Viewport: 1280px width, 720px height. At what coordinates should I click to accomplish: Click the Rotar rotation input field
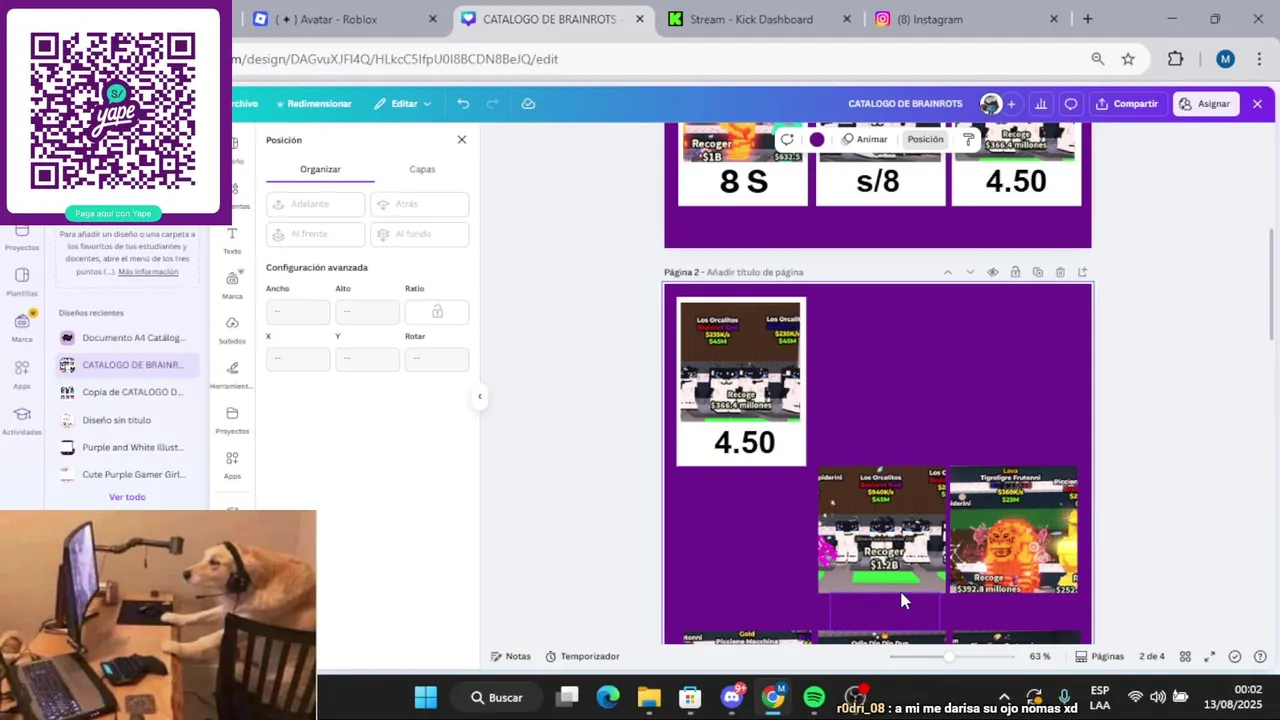point(437,359)
